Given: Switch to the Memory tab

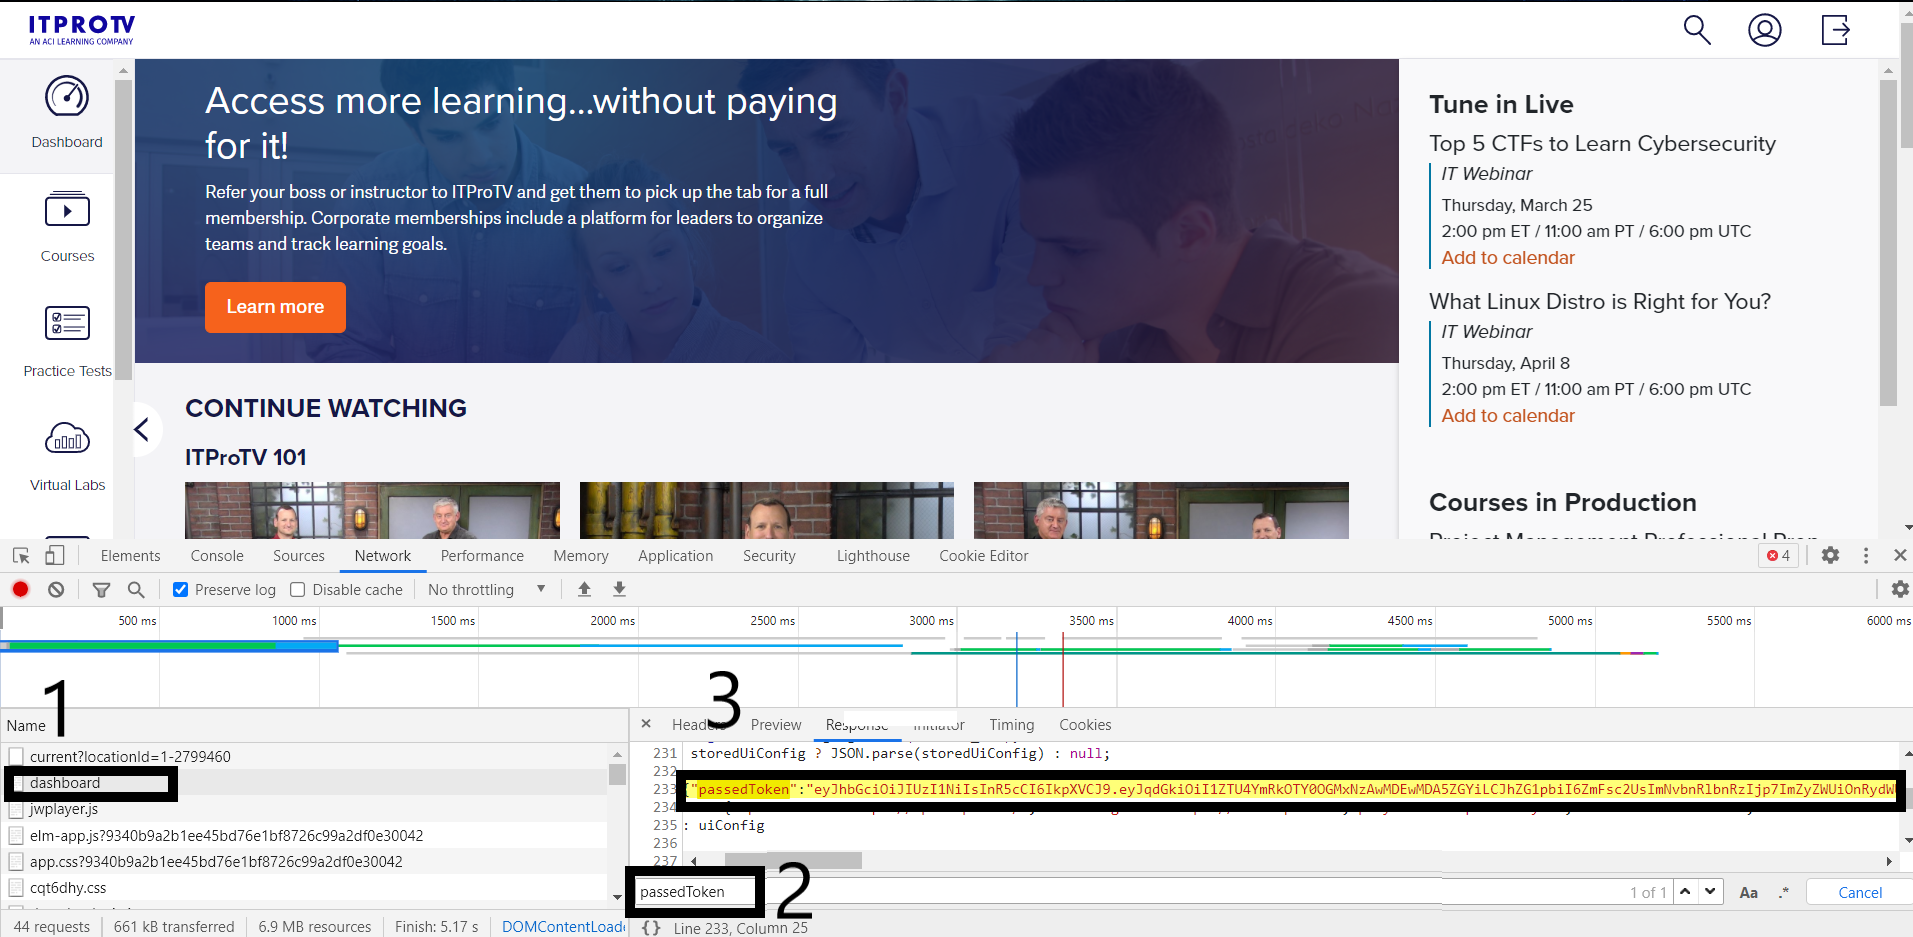Looking at the screenshot, I should click(x=581, y=556).
